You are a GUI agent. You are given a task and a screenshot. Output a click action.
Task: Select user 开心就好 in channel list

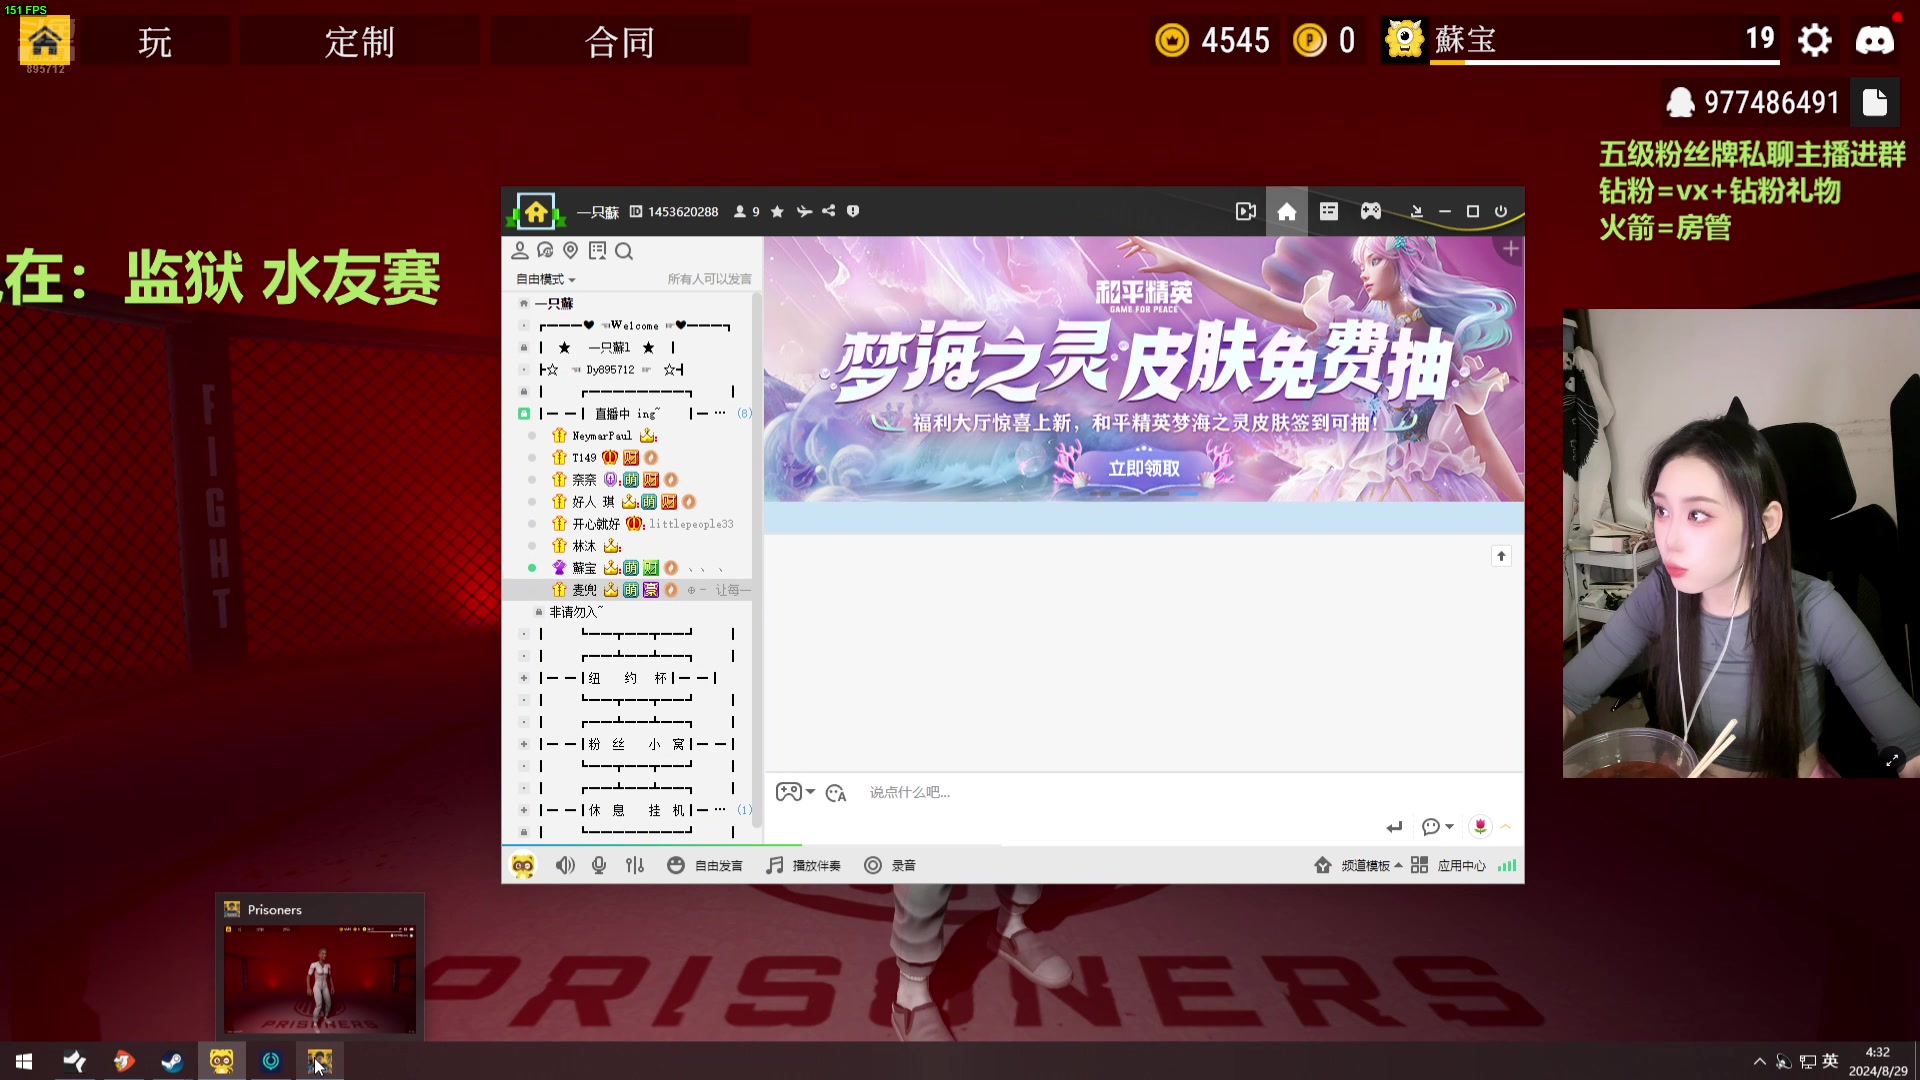(596, 523)
